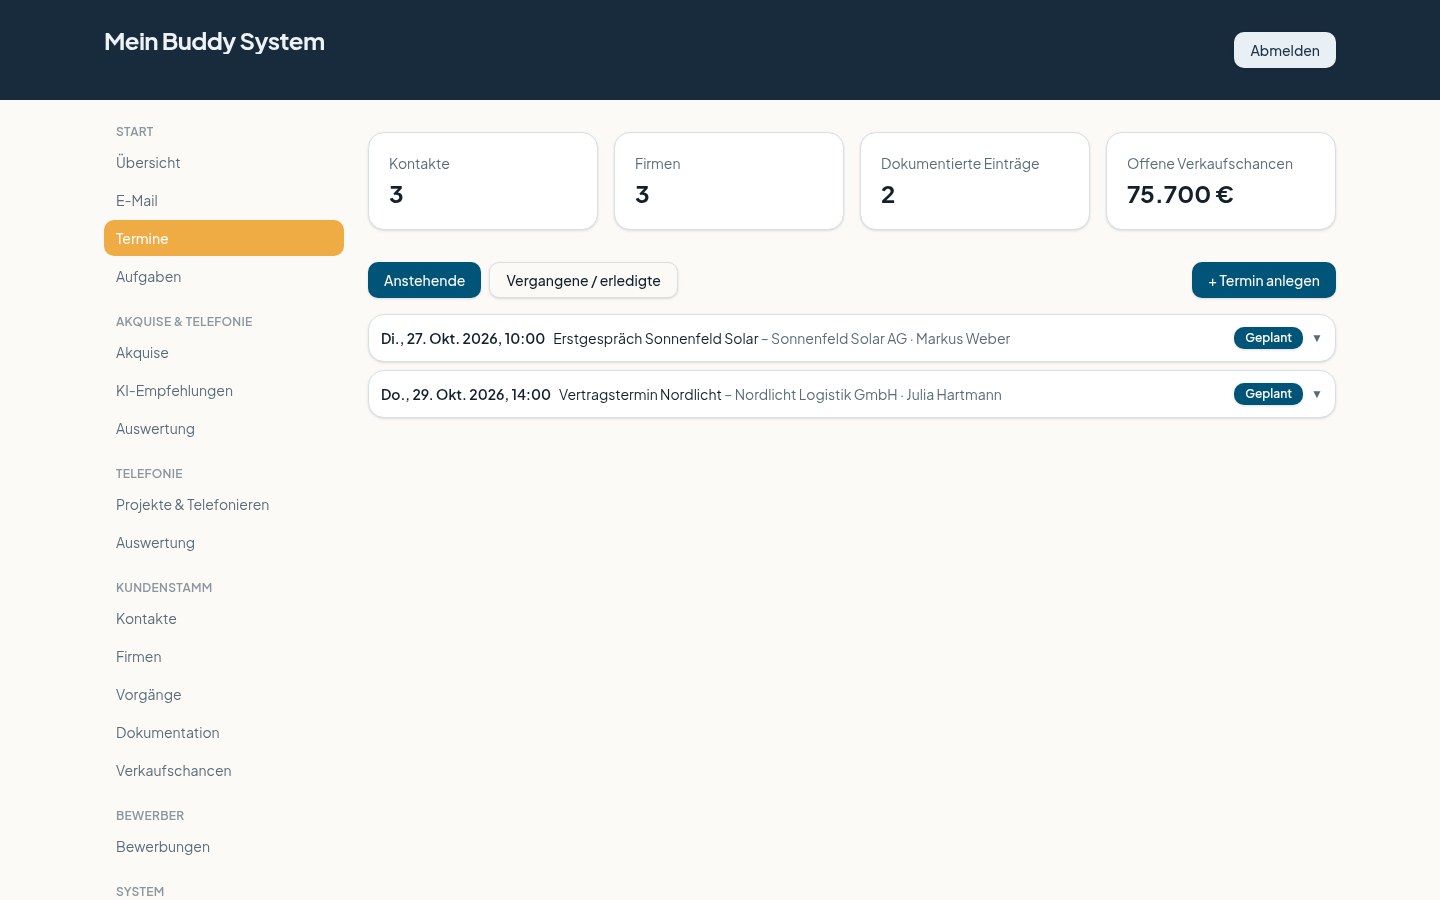Viewport: 1440px width, 900px height.
Task: Open Verkaufschancen in the sidebar
Action: tap(224, 770)
